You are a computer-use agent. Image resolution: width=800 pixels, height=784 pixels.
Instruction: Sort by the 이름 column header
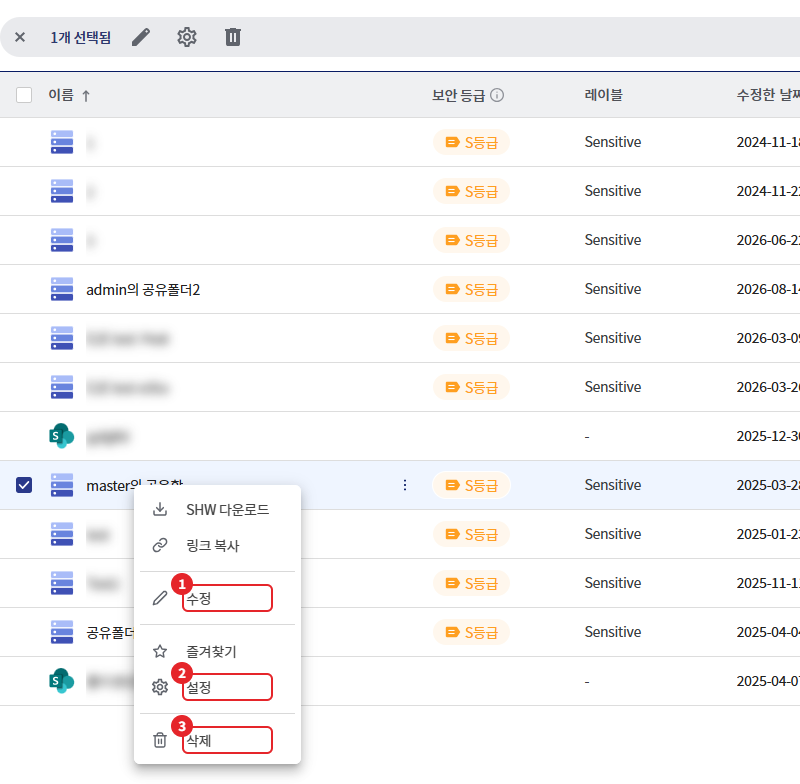click(x=61, y=95)
